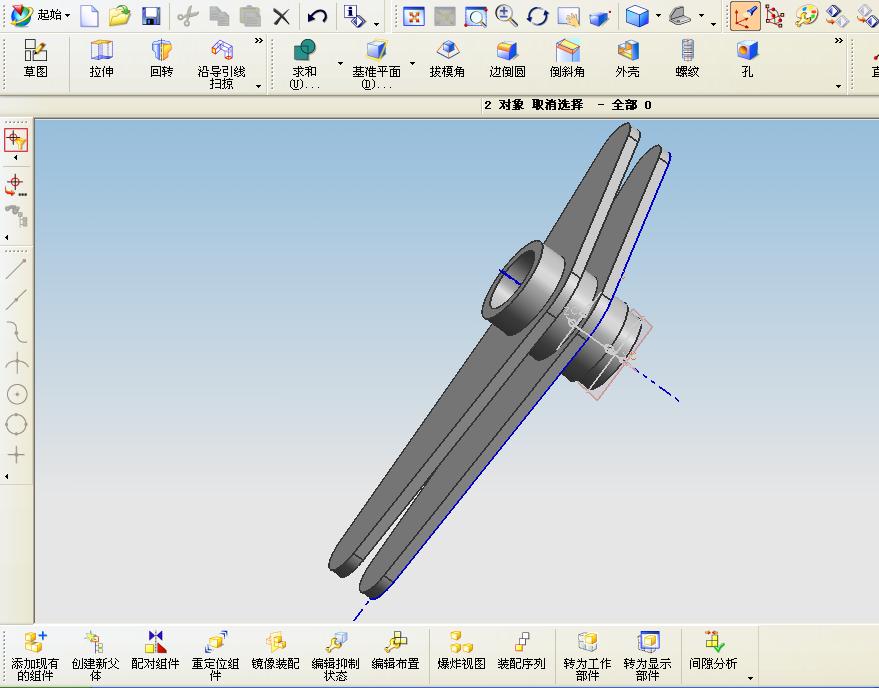Select the line curve tool on the left toolbar

pyautogui.click(x=16, y=269)
